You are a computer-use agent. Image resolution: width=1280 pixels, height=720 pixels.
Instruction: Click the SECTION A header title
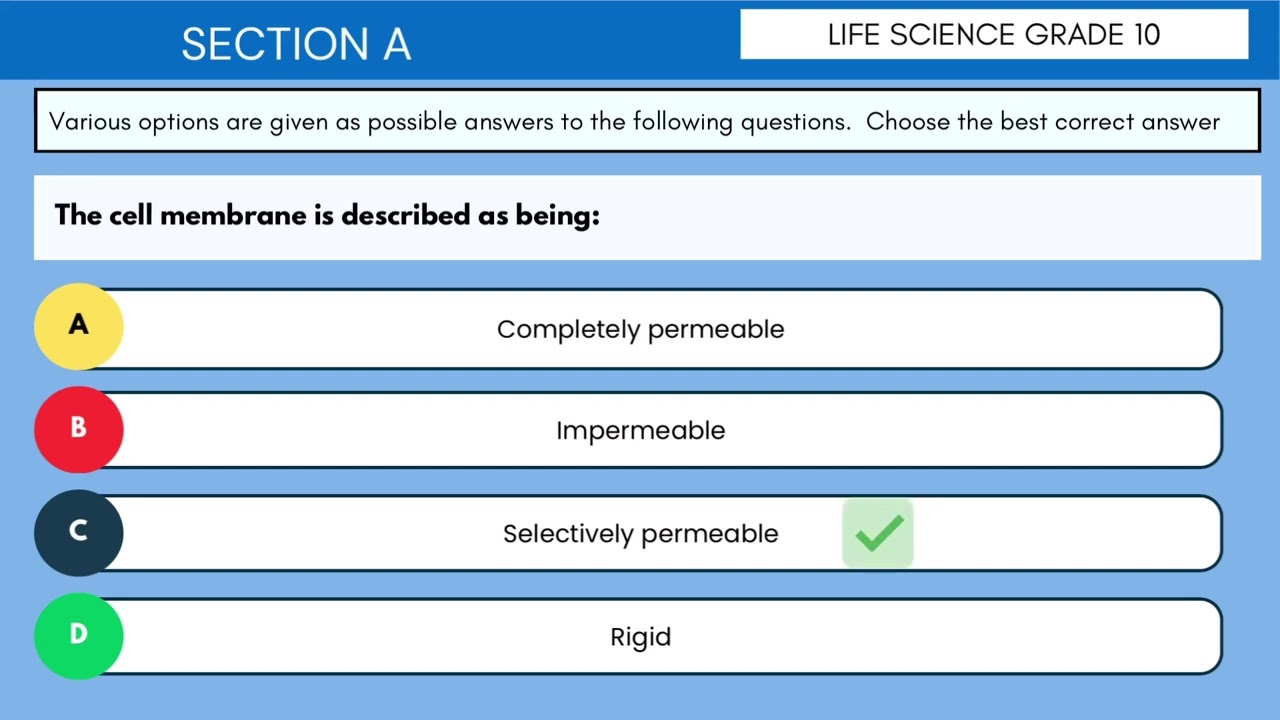click(296, 44)
